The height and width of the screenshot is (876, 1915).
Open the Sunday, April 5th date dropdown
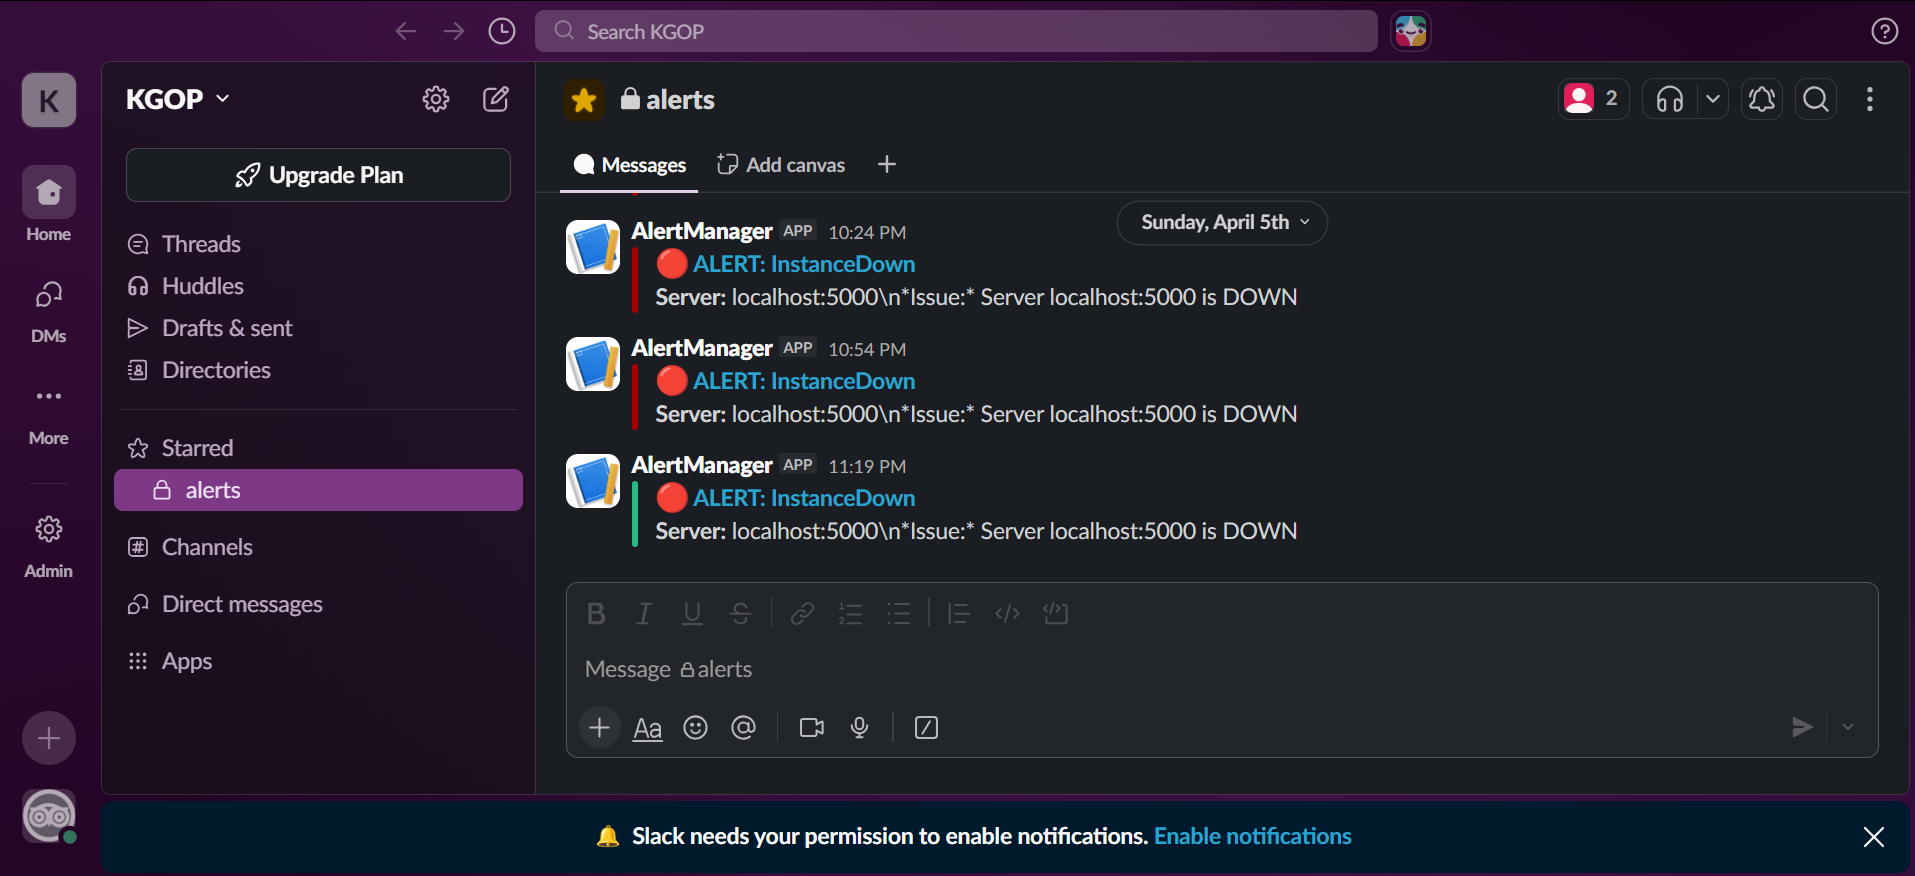coord(1222,222)
